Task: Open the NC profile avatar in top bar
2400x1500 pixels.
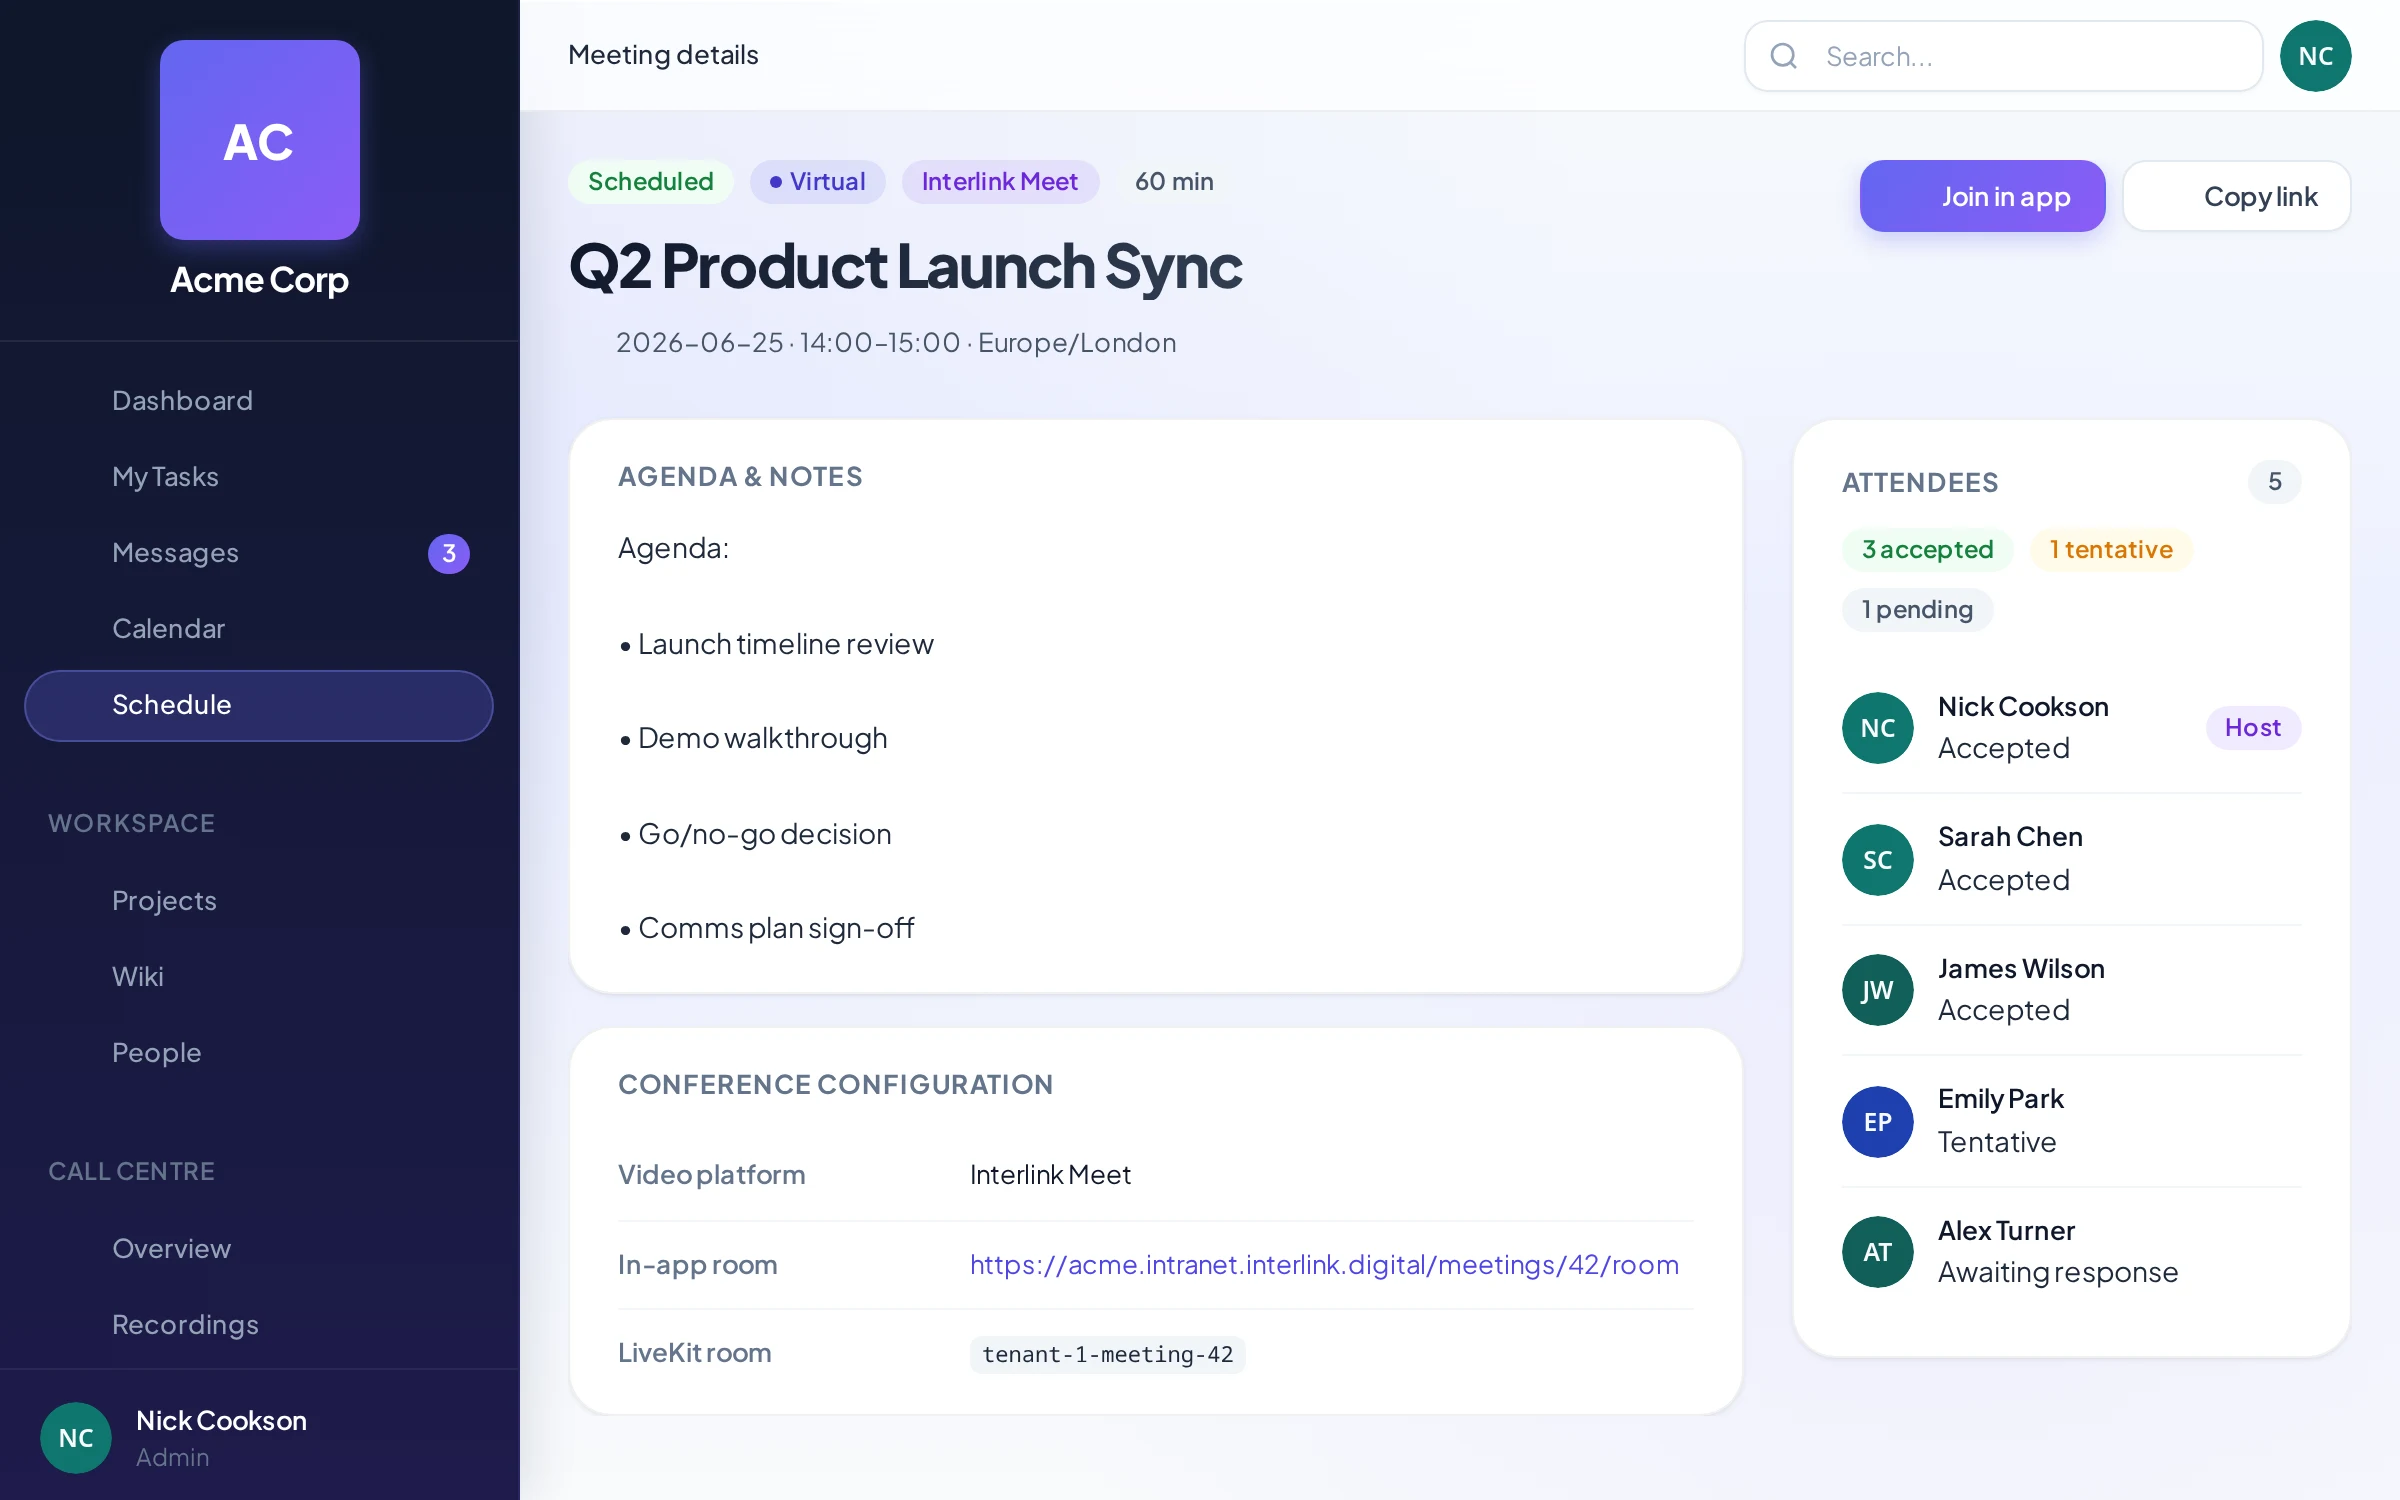Action: pyautogui.click(x=2315, y=56)
